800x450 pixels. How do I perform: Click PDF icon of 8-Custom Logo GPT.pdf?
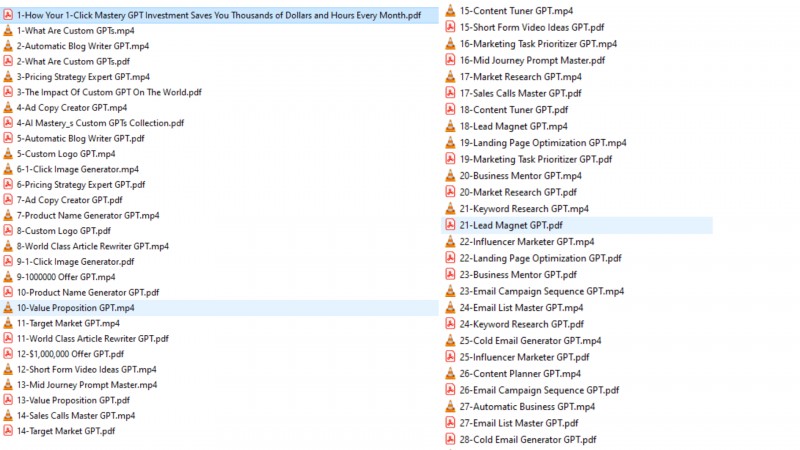point(8,231)
